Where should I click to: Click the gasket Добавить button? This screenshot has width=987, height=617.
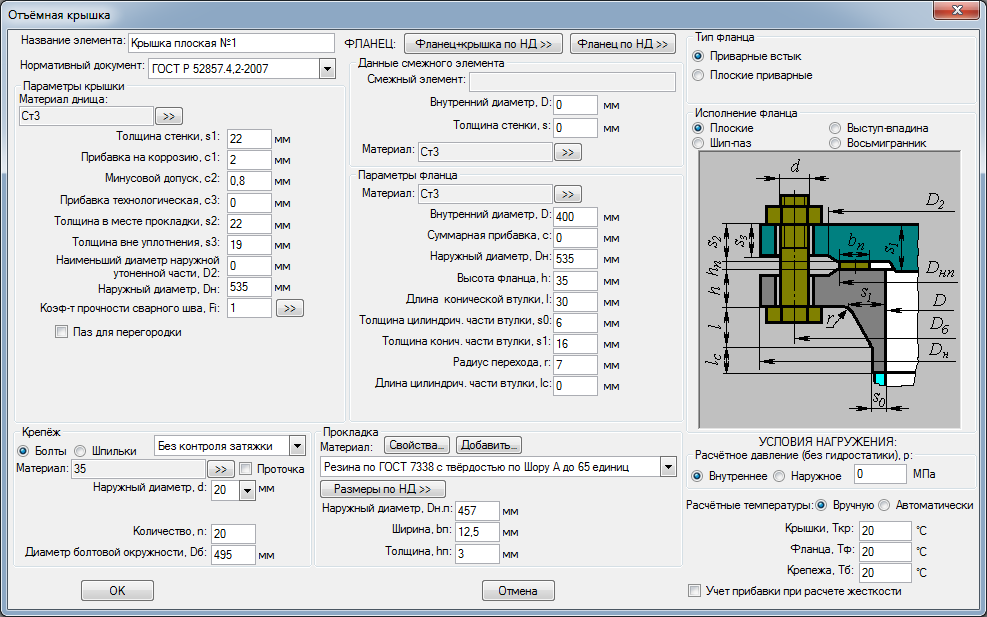(x=489, y=445)
